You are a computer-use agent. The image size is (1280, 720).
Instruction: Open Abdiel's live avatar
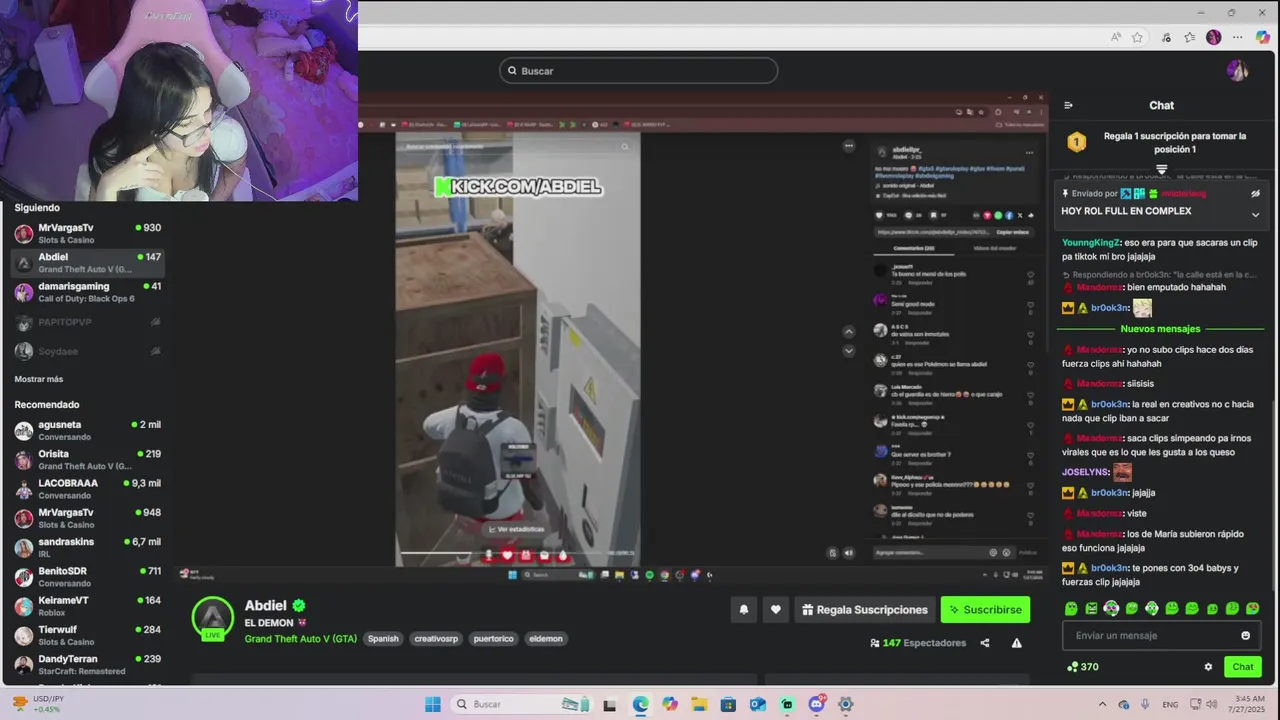[213, 618]
